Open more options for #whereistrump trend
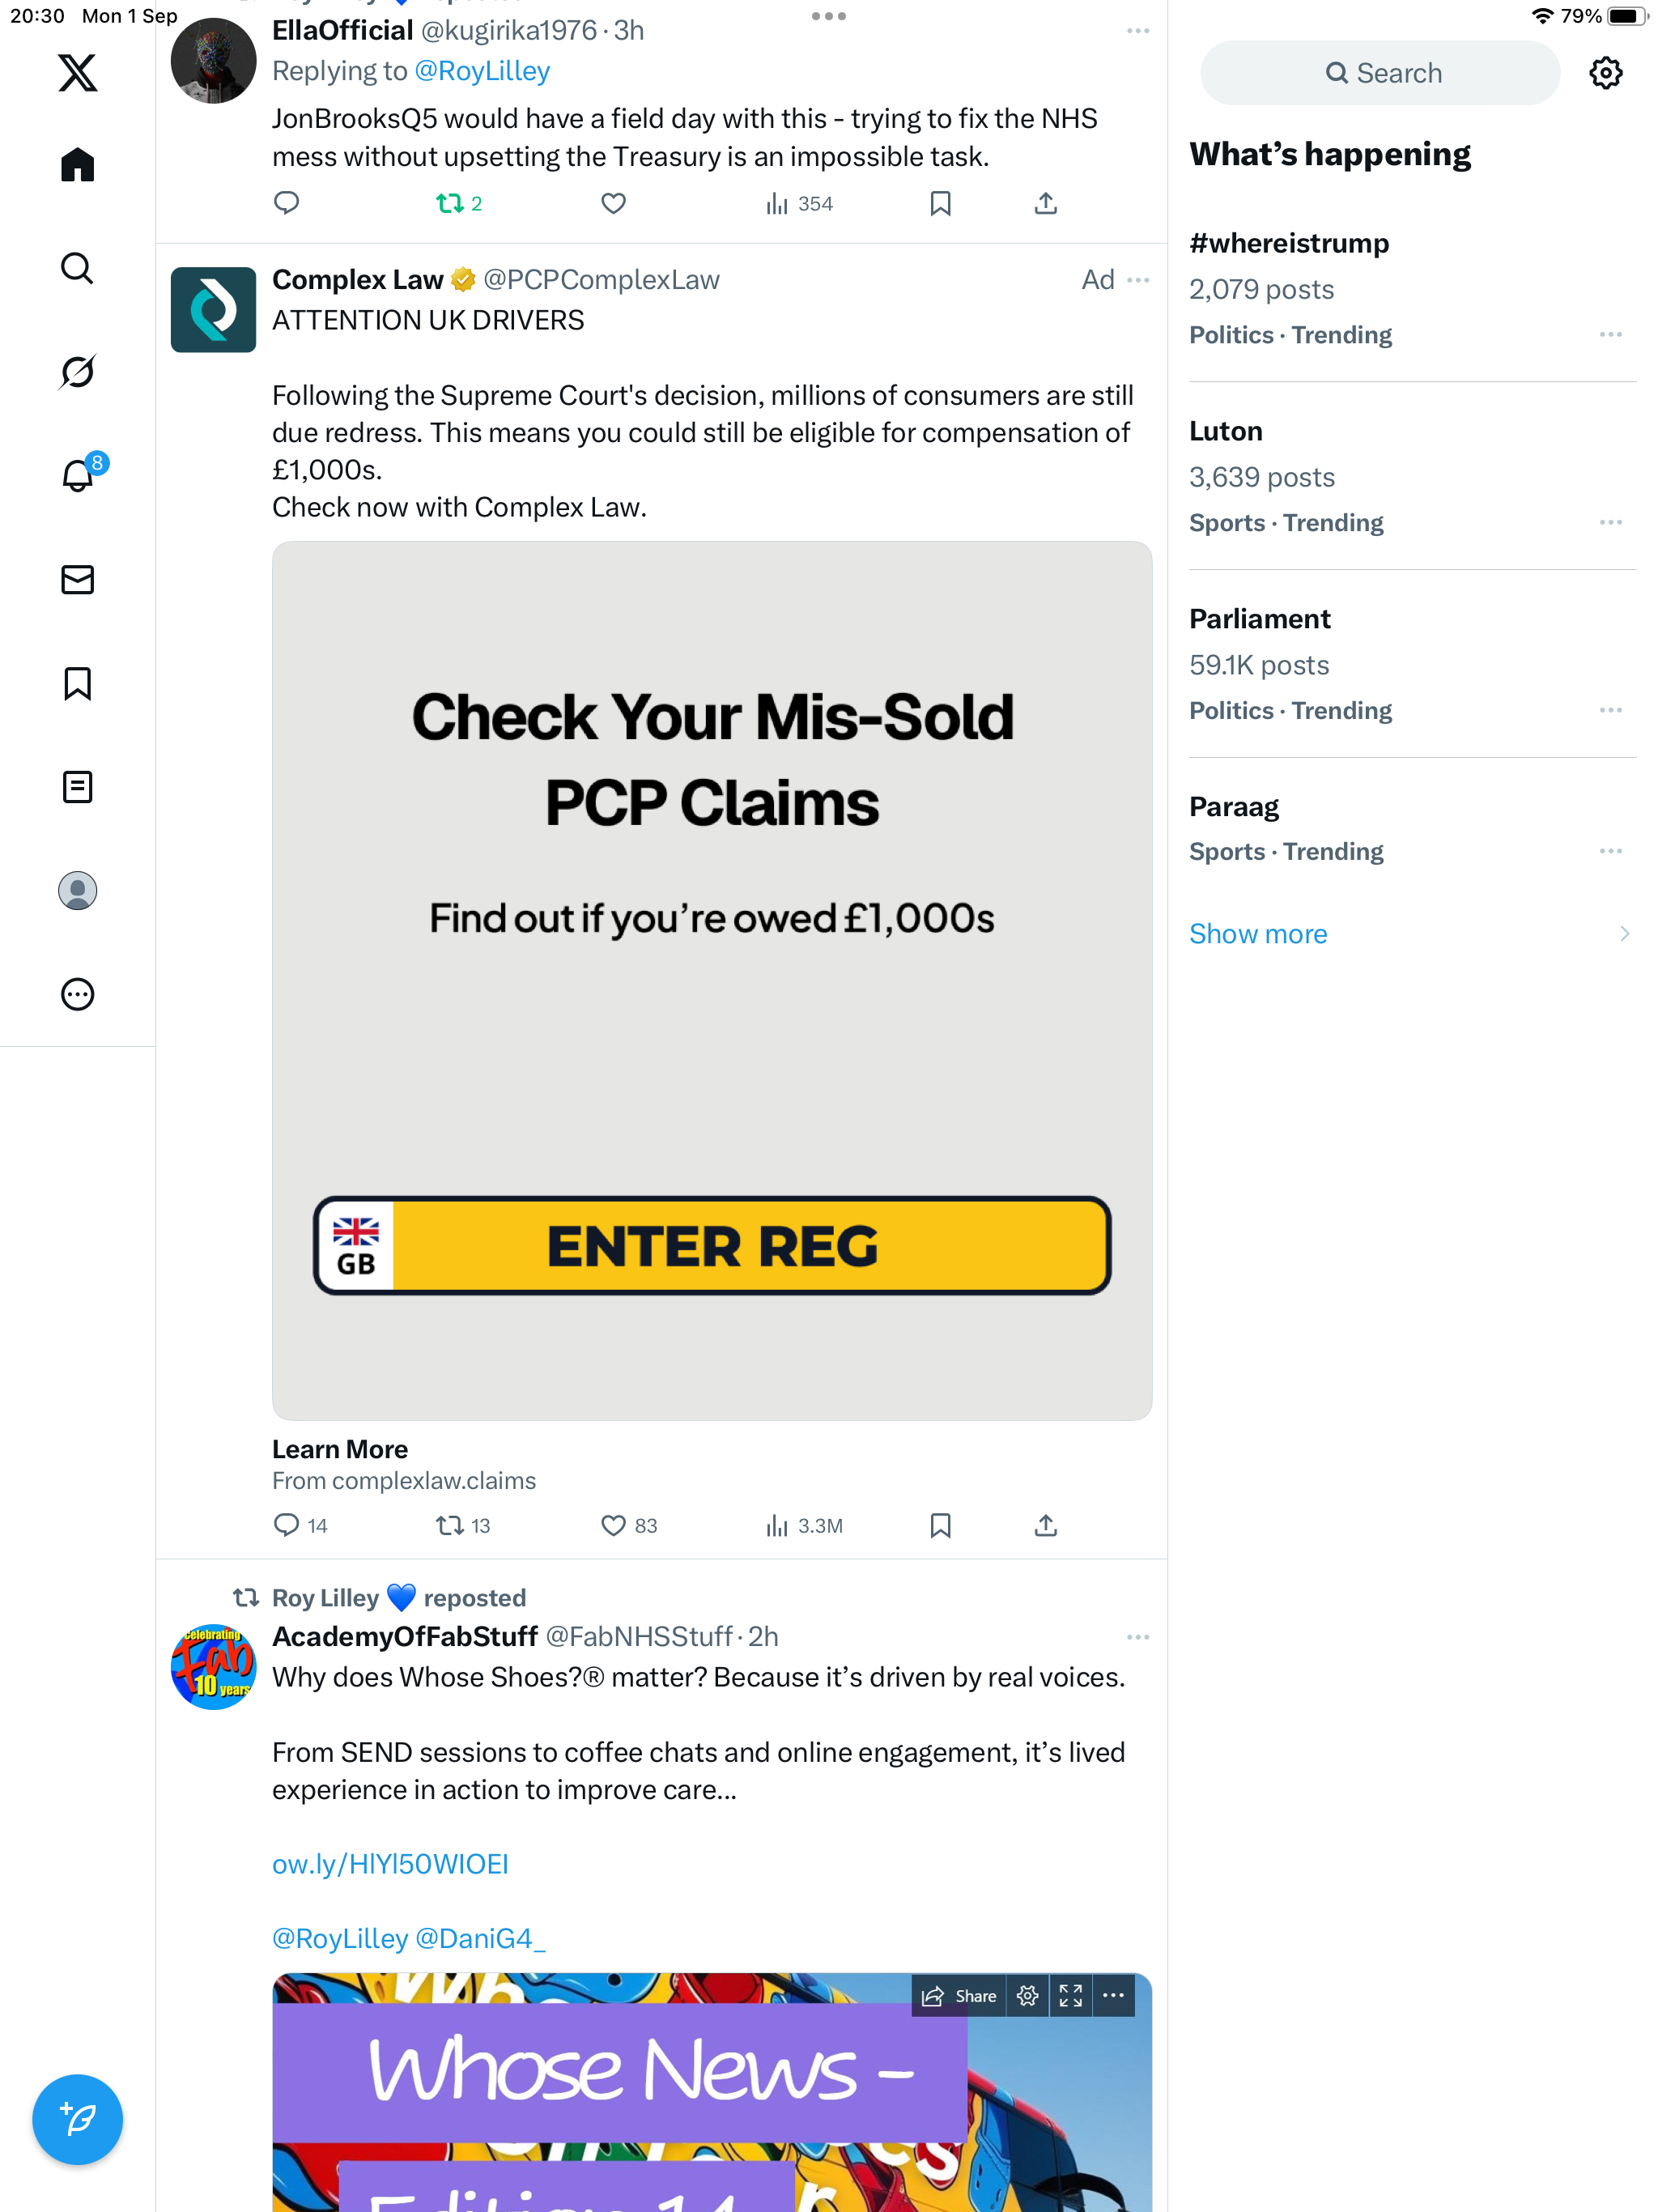This screenshot has height=2212, width=1658. (1610, 334)
